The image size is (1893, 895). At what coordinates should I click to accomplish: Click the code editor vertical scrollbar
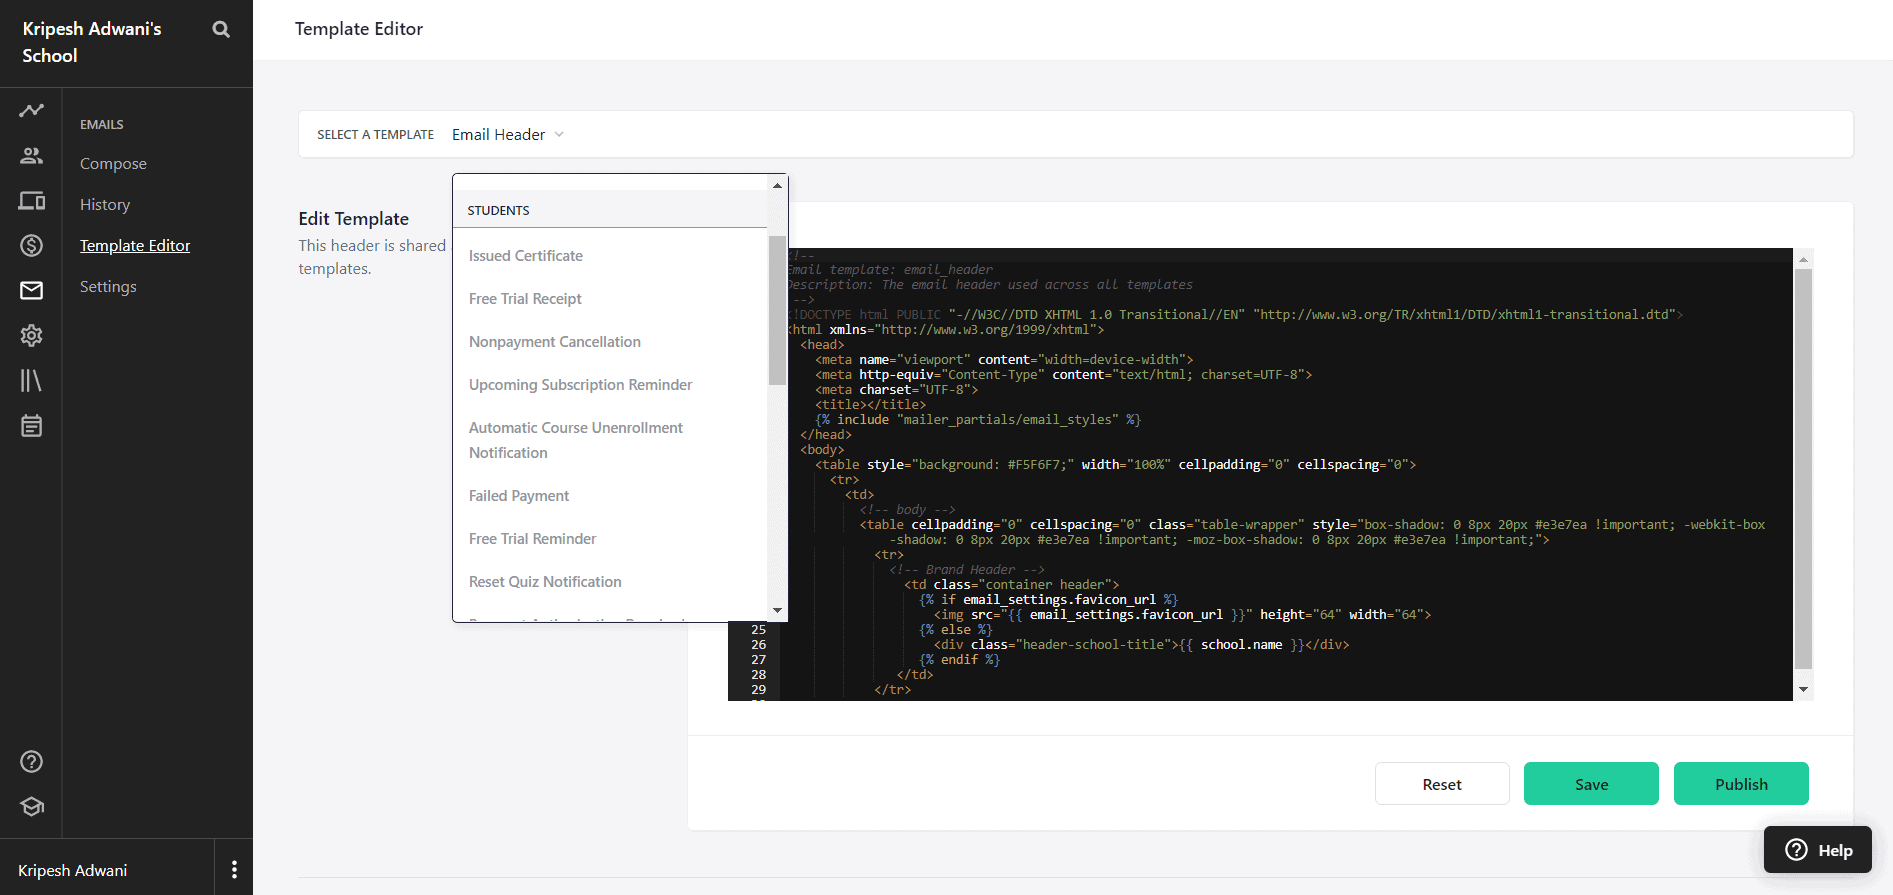pyautogui.click(x=1803, y=468)
